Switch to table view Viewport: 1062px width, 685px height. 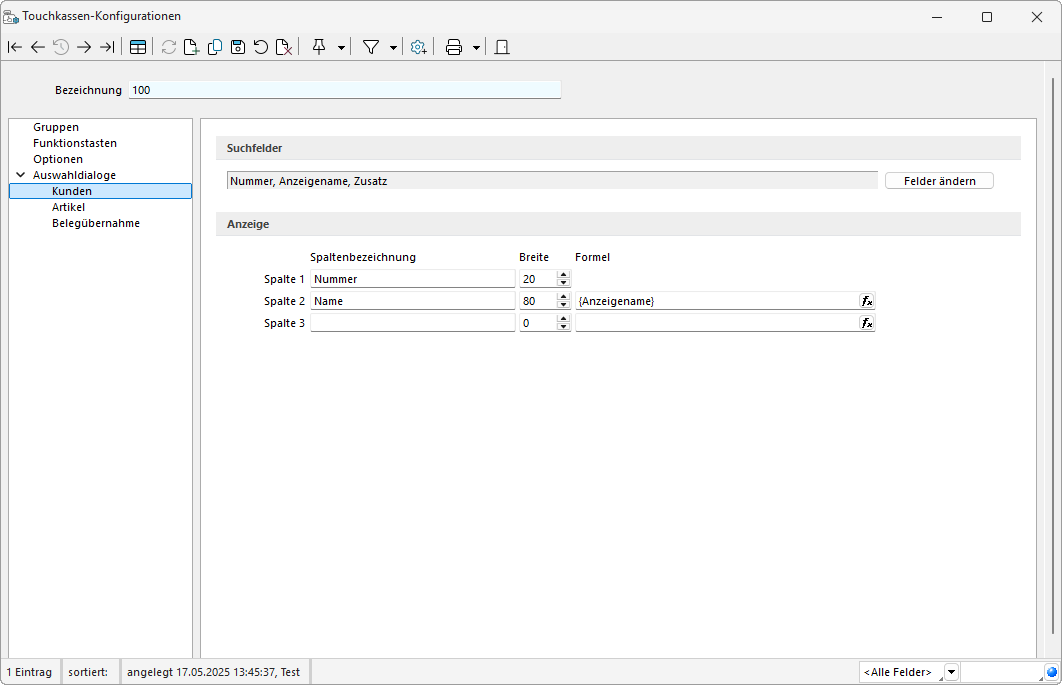click(x=138, y=47)
